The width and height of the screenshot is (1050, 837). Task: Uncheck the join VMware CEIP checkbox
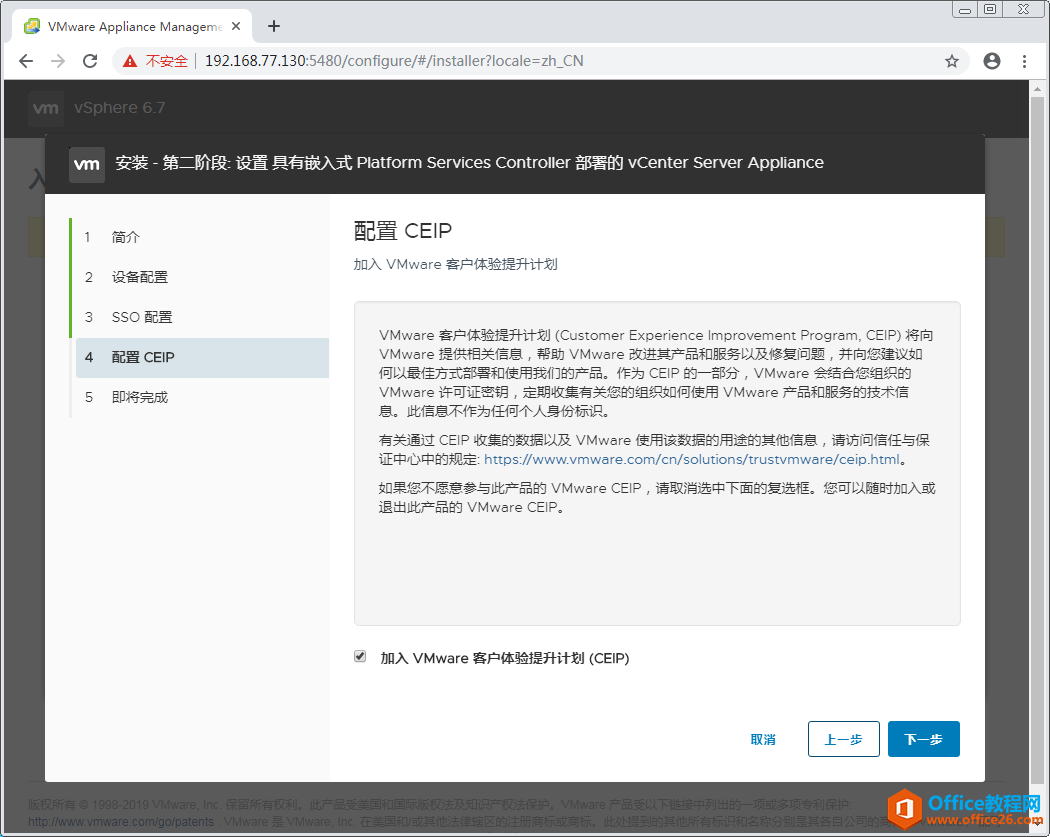tap(360, 656)
